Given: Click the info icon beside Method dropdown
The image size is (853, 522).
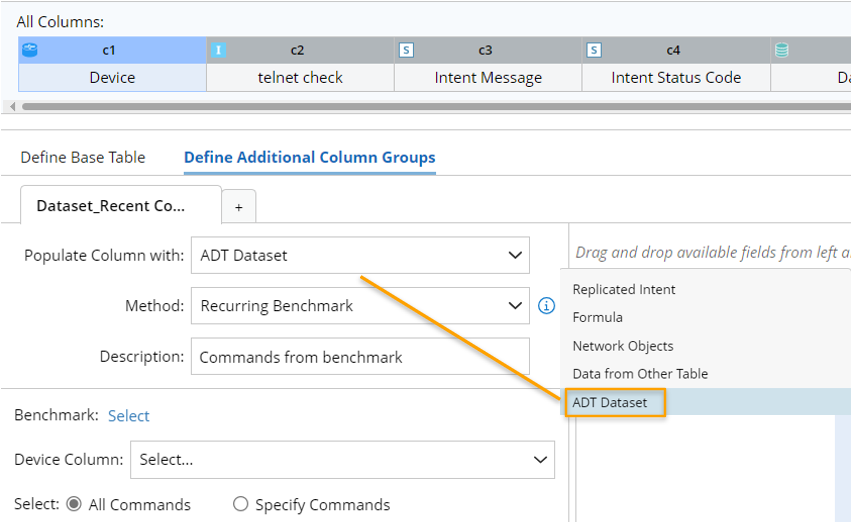Looking at the screenshot, I should [547, 306].
